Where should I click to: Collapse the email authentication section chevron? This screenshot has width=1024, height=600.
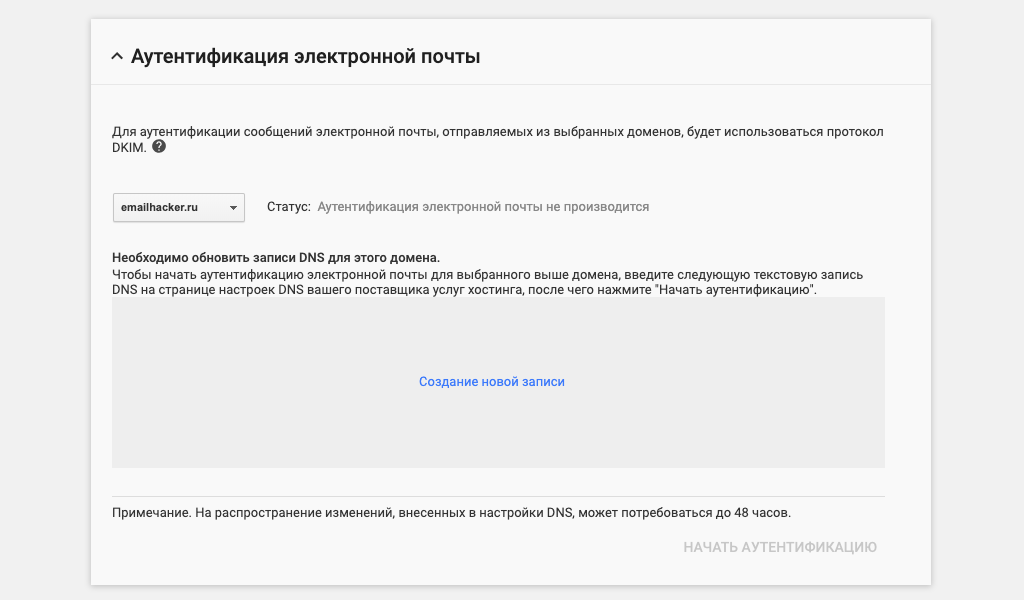click(117, 57)
